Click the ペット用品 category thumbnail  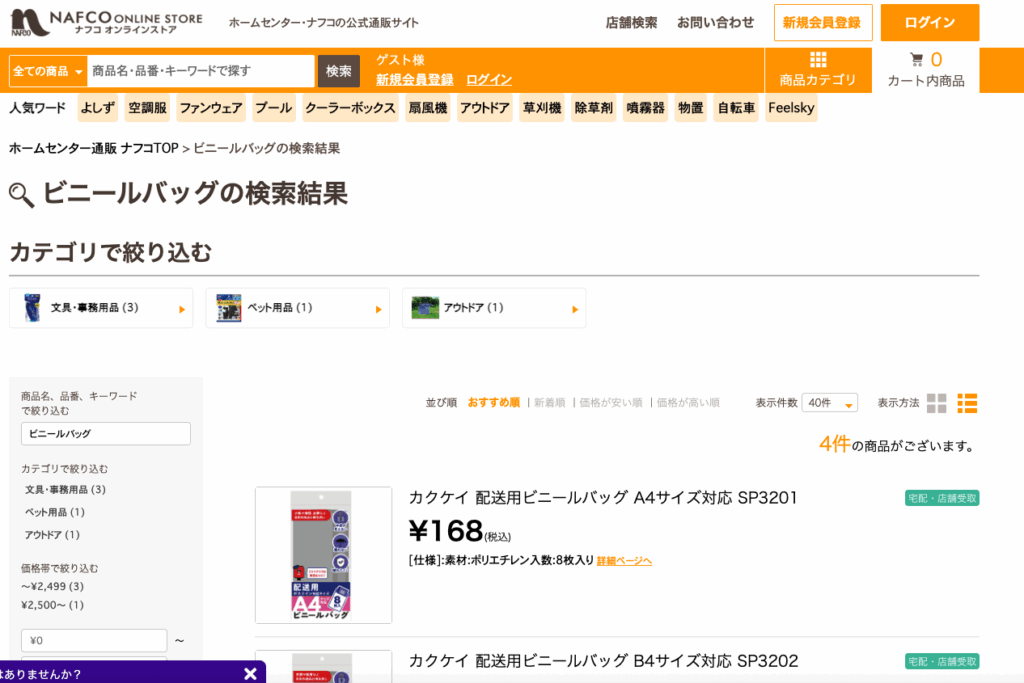click(229, 308)
